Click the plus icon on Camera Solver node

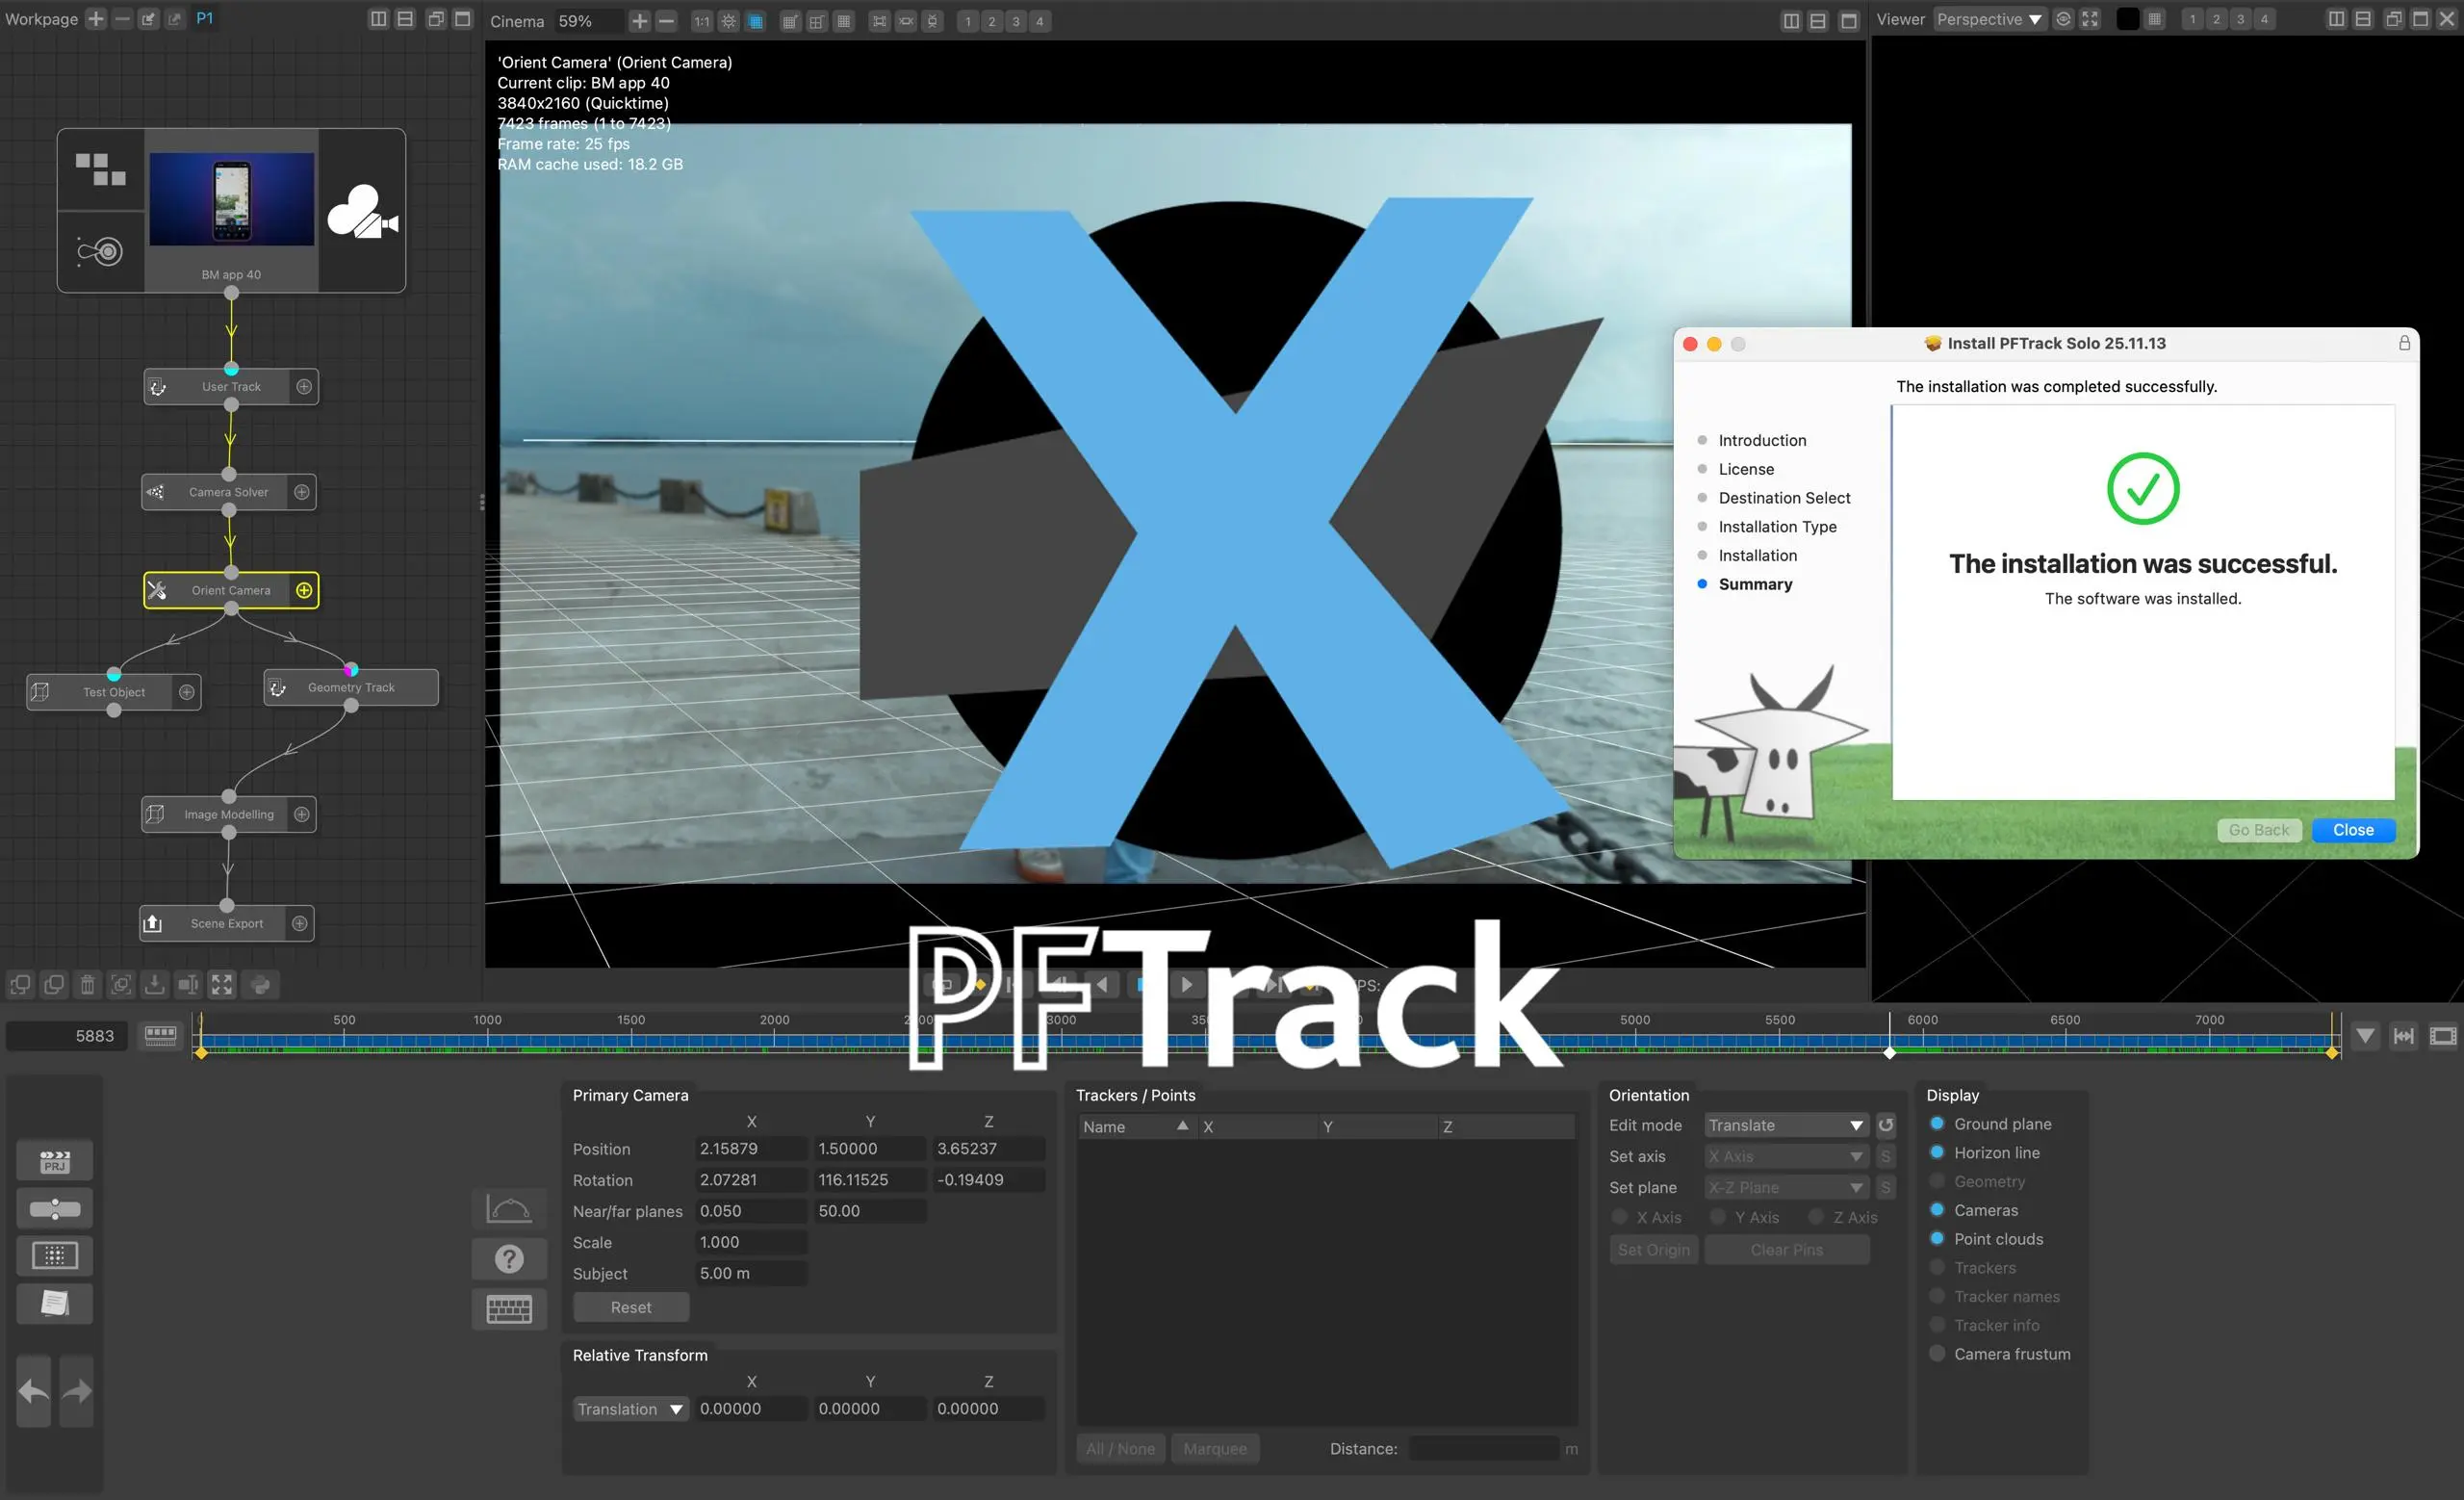[x=302, y=492]
